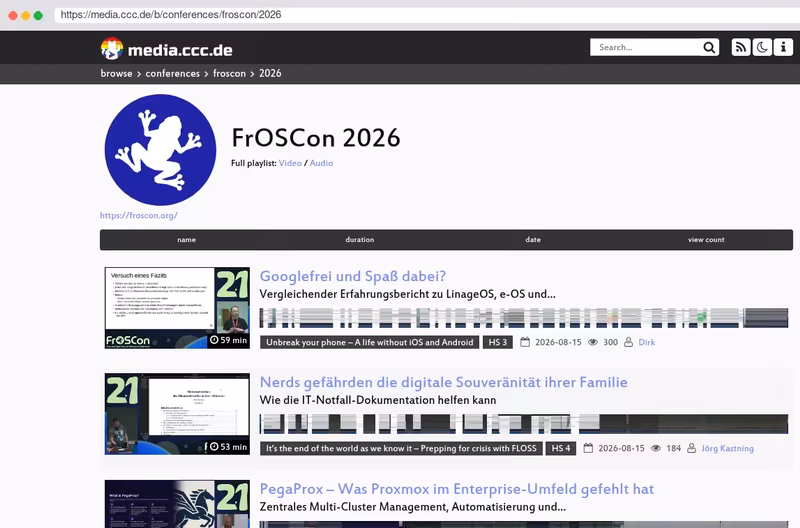Click timeline preview strip of Nerds gefährden talk

[x=523, y=424]
